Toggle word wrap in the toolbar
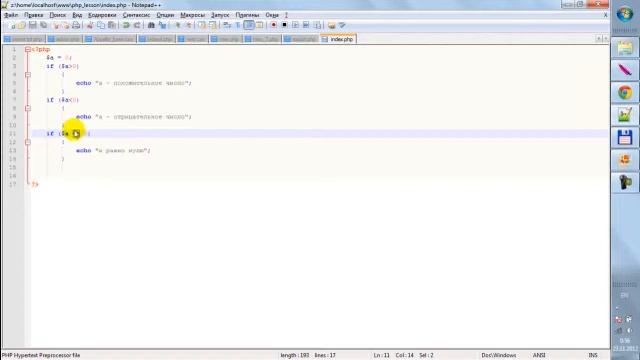This screenshot has width=640, height=360. (x=227, y=25)
